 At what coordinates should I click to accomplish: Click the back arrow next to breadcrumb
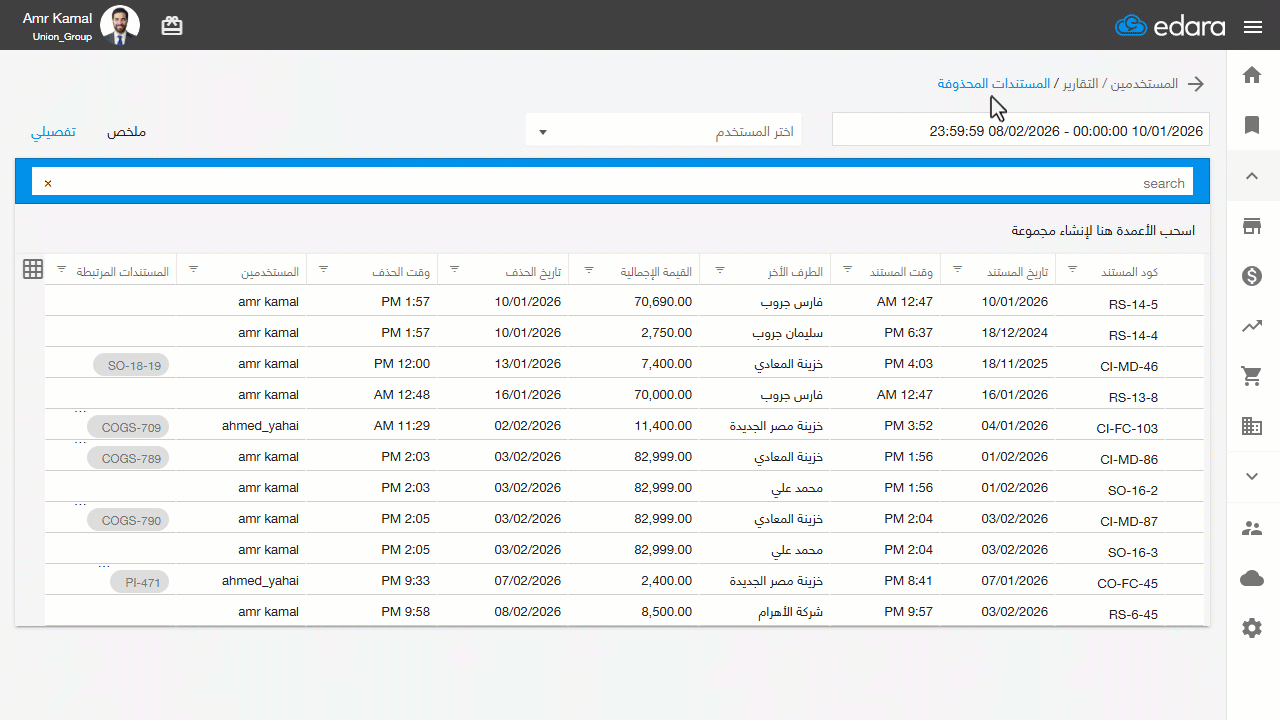tap(1196, 84)
